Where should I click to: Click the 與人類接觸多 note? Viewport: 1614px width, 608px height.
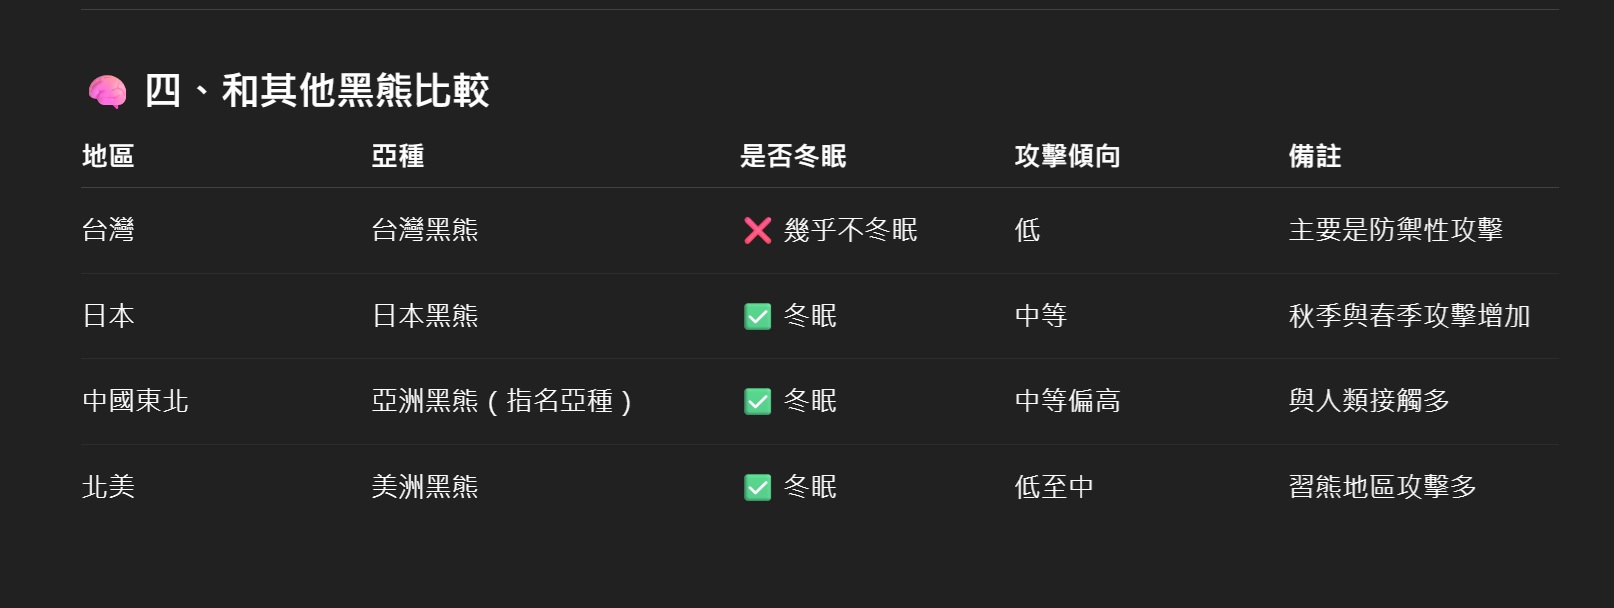pos(1370,401)
